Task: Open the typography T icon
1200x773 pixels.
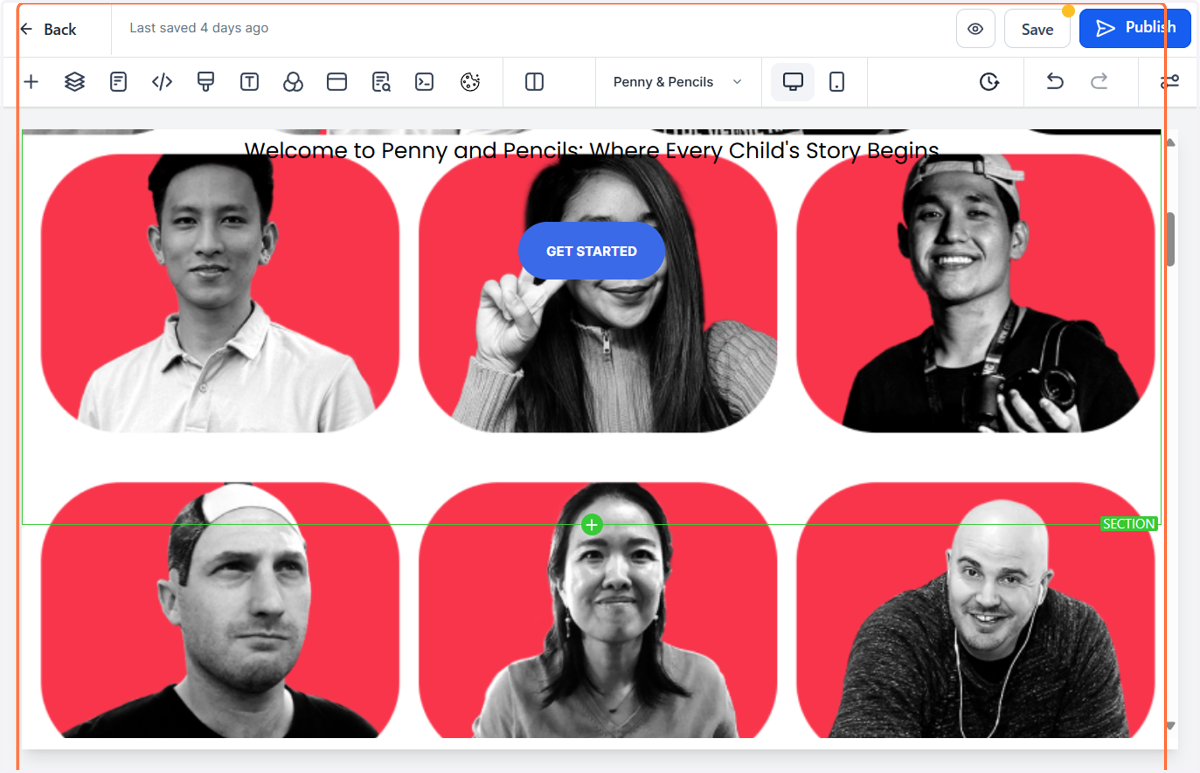Action: tap(249, 82)
